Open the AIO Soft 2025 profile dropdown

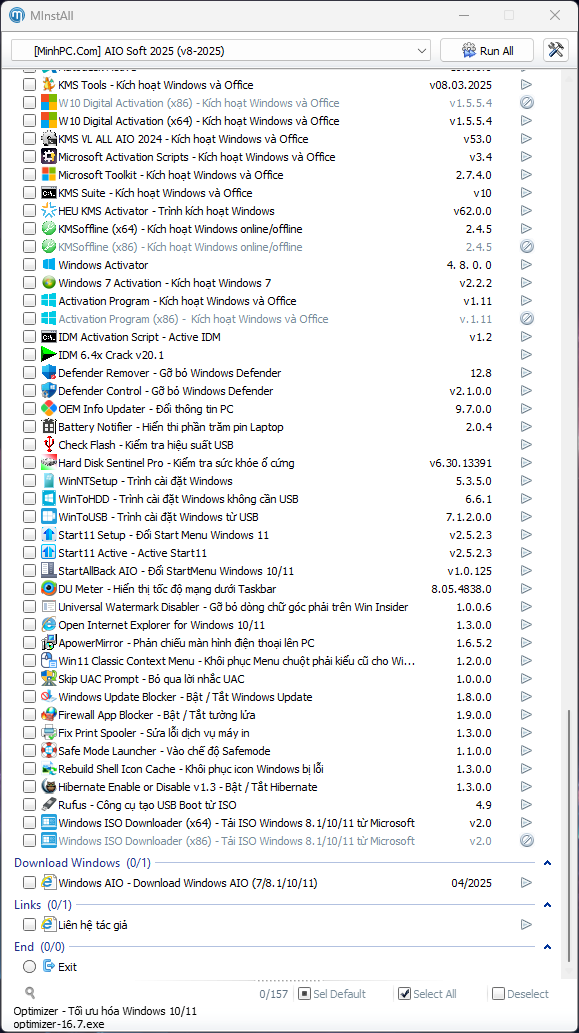pyautogui.click(x=221, y=50)
